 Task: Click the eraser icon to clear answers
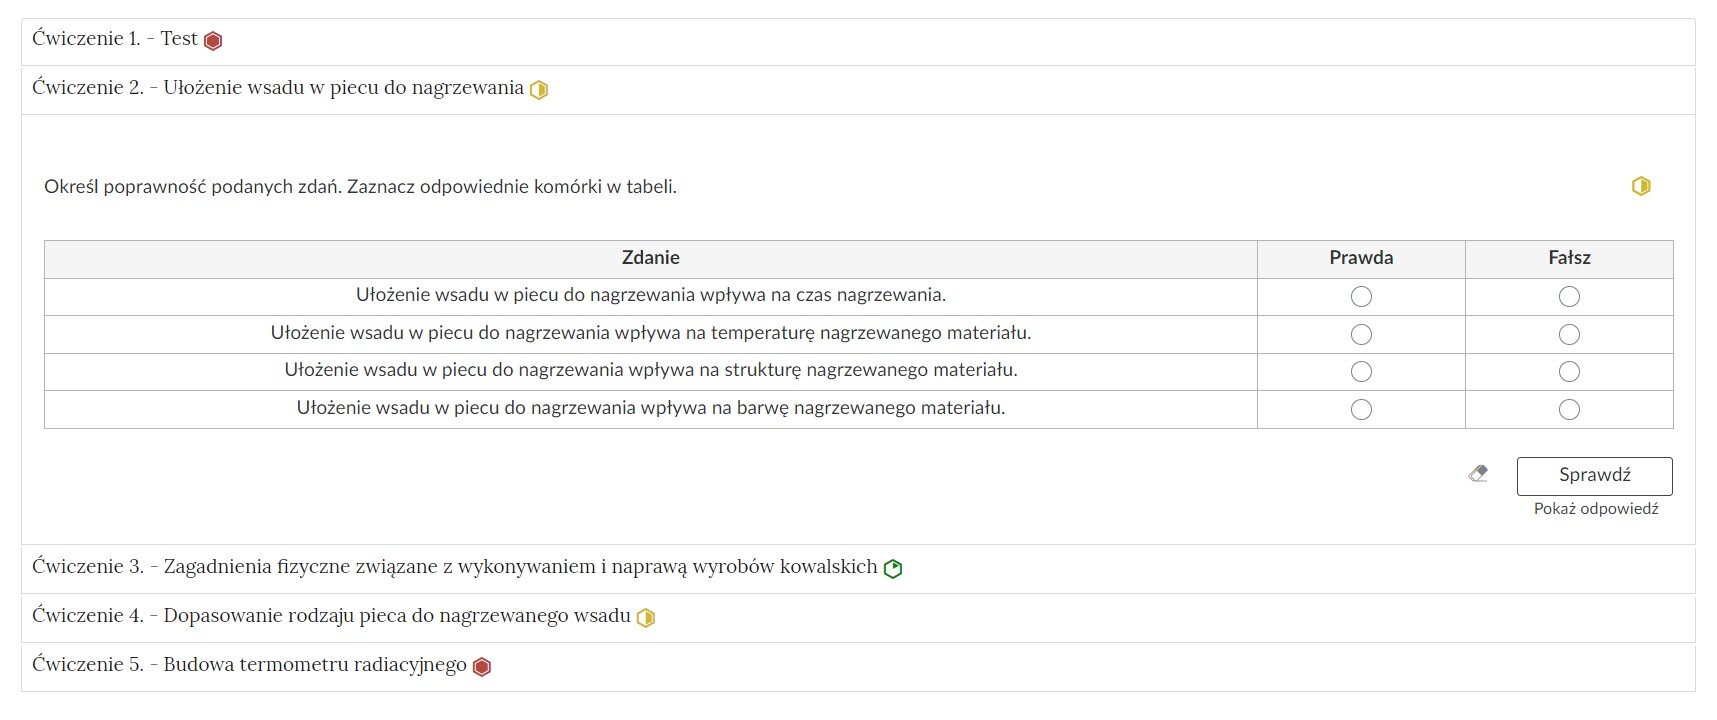click(1479, 475)
